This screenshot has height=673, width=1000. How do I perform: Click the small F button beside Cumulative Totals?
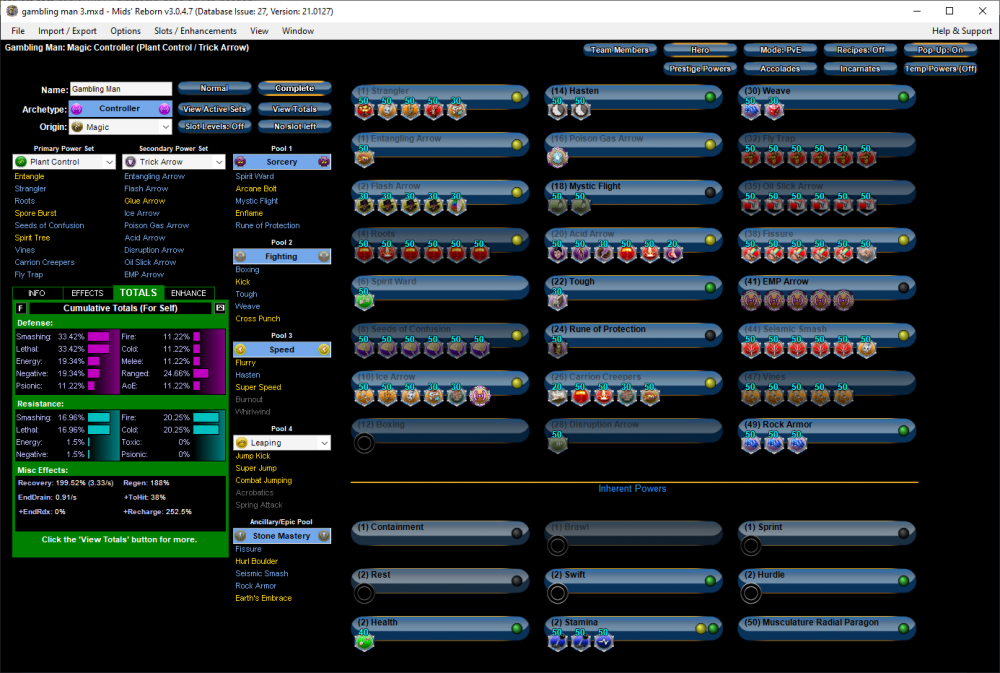pos(21,308)
